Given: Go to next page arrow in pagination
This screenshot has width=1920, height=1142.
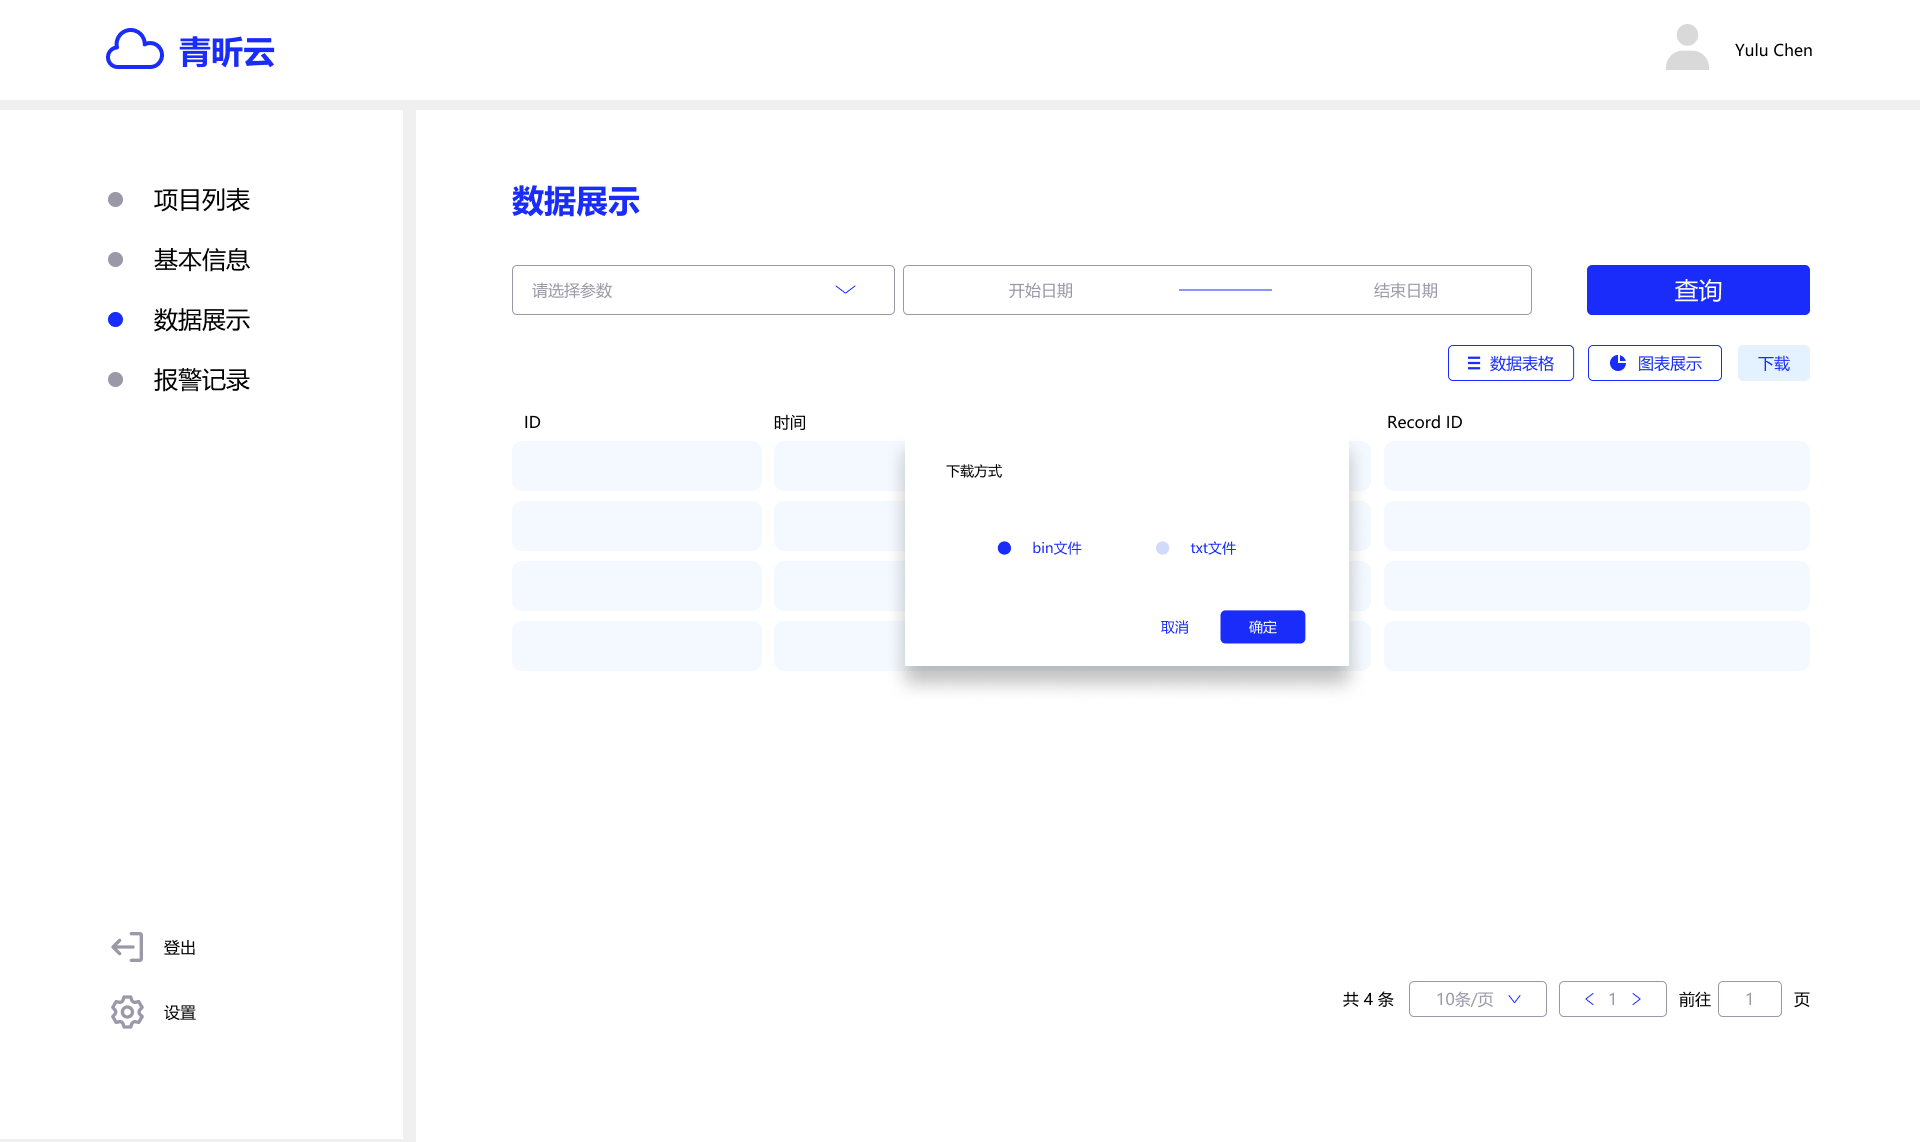Looking at the screenshot, I should (1637, 999).
